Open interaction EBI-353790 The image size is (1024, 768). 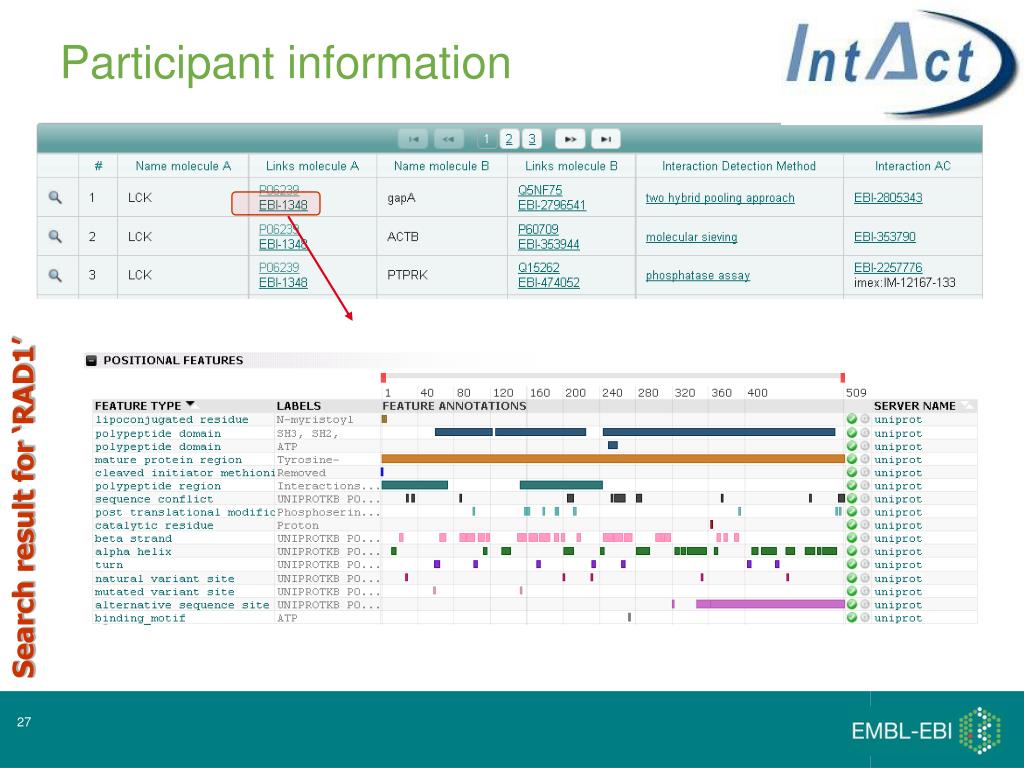coord(885,236)
